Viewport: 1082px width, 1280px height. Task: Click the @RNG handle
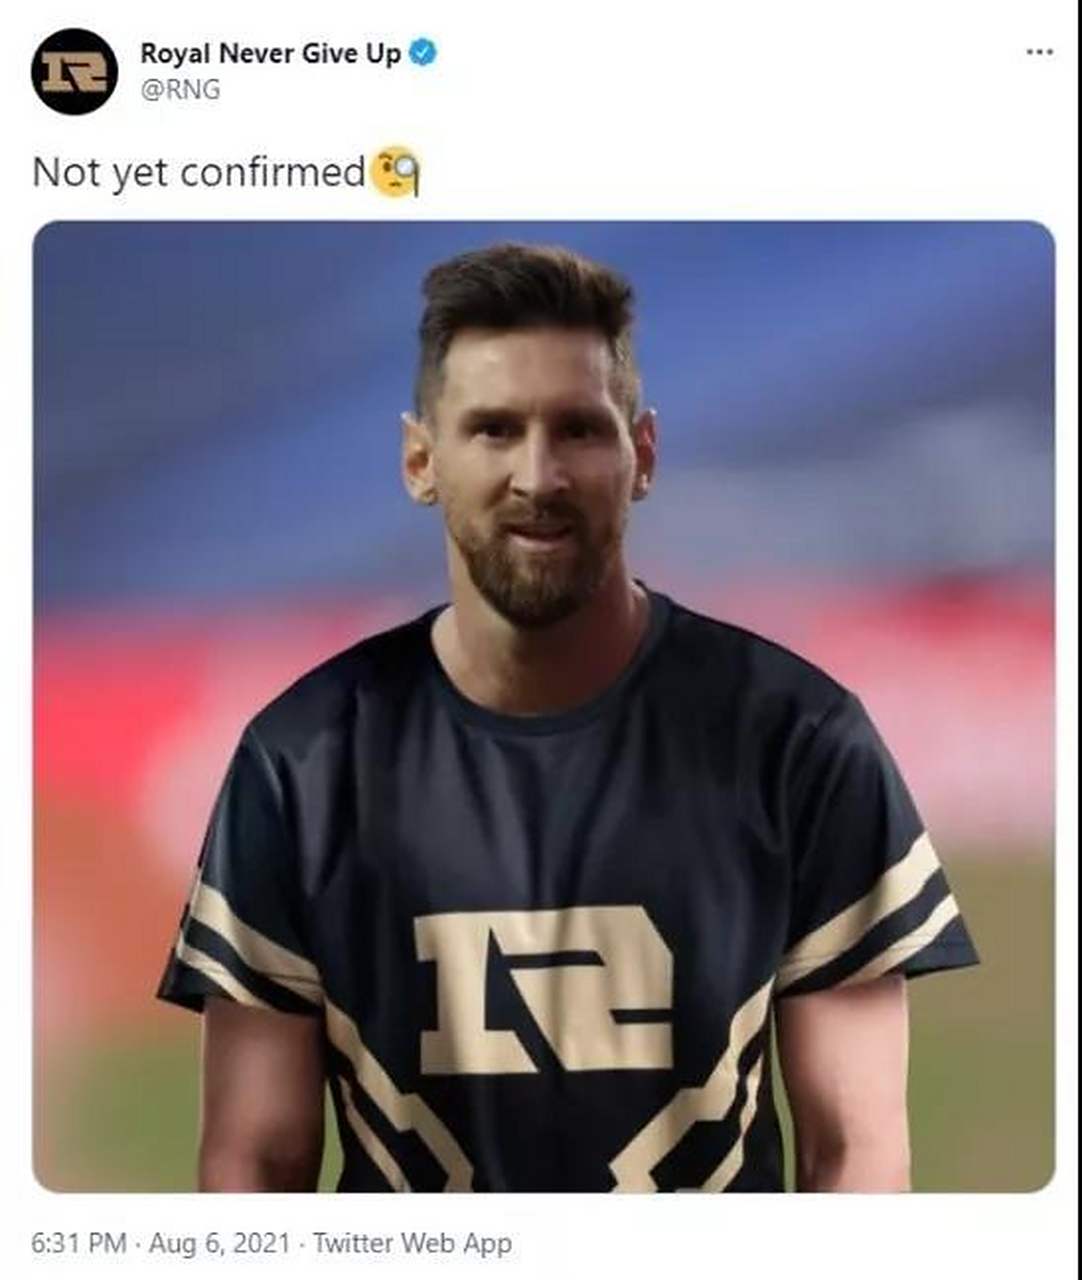[x=180, y=90]
